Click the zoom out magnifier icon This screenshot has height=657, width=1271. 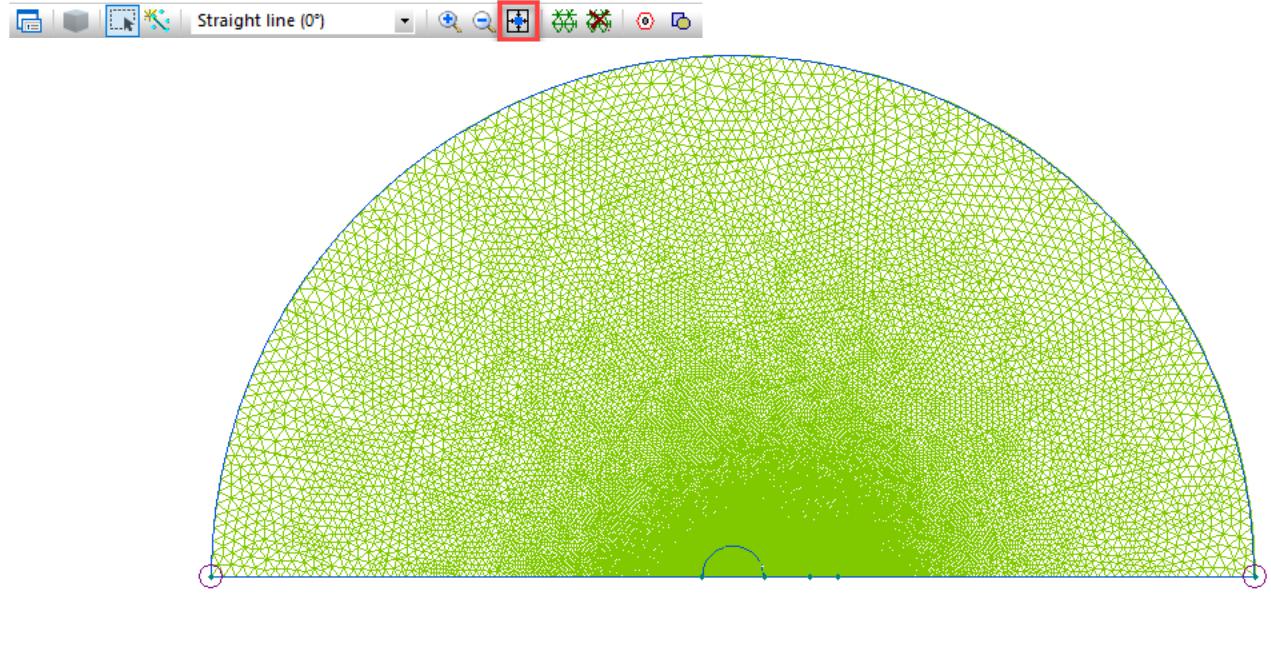(x=483, y=20)
